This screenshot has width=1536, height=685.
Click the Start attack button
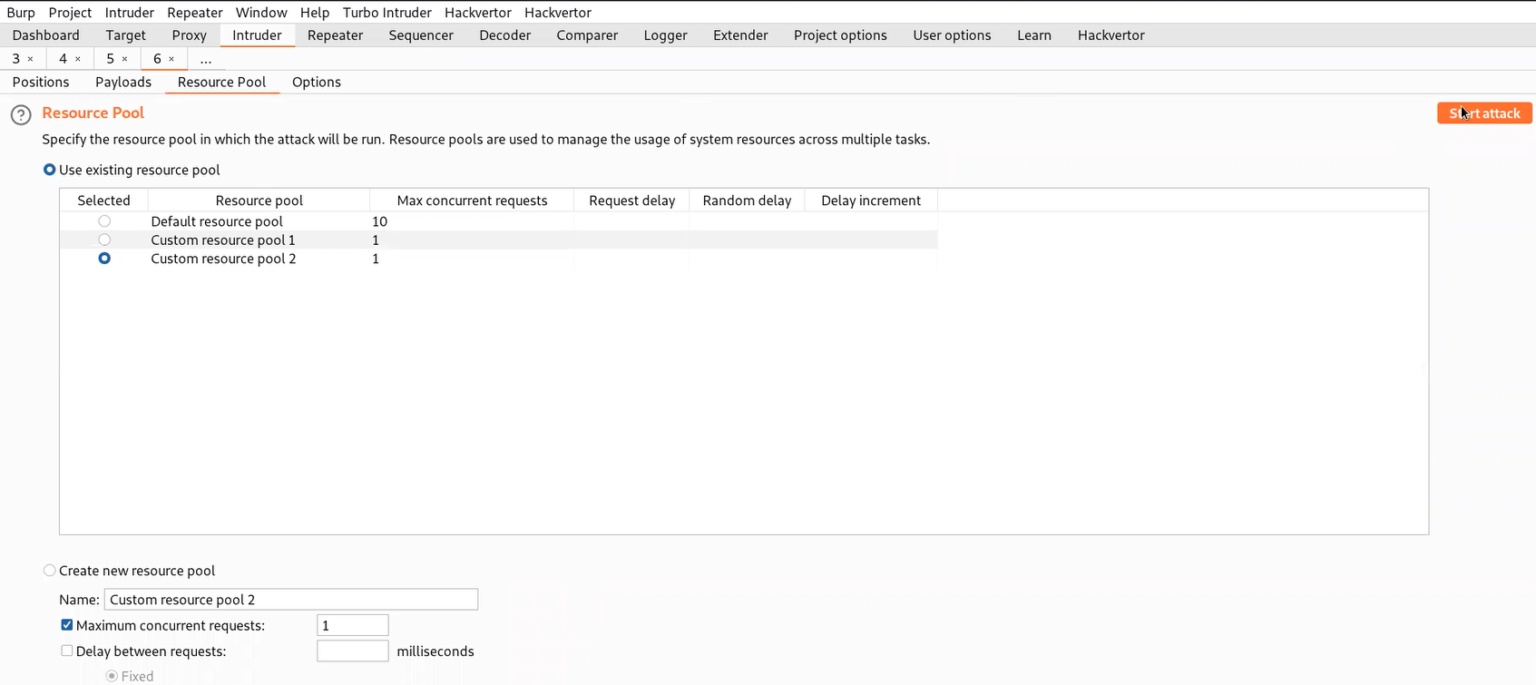(1484, 113)
